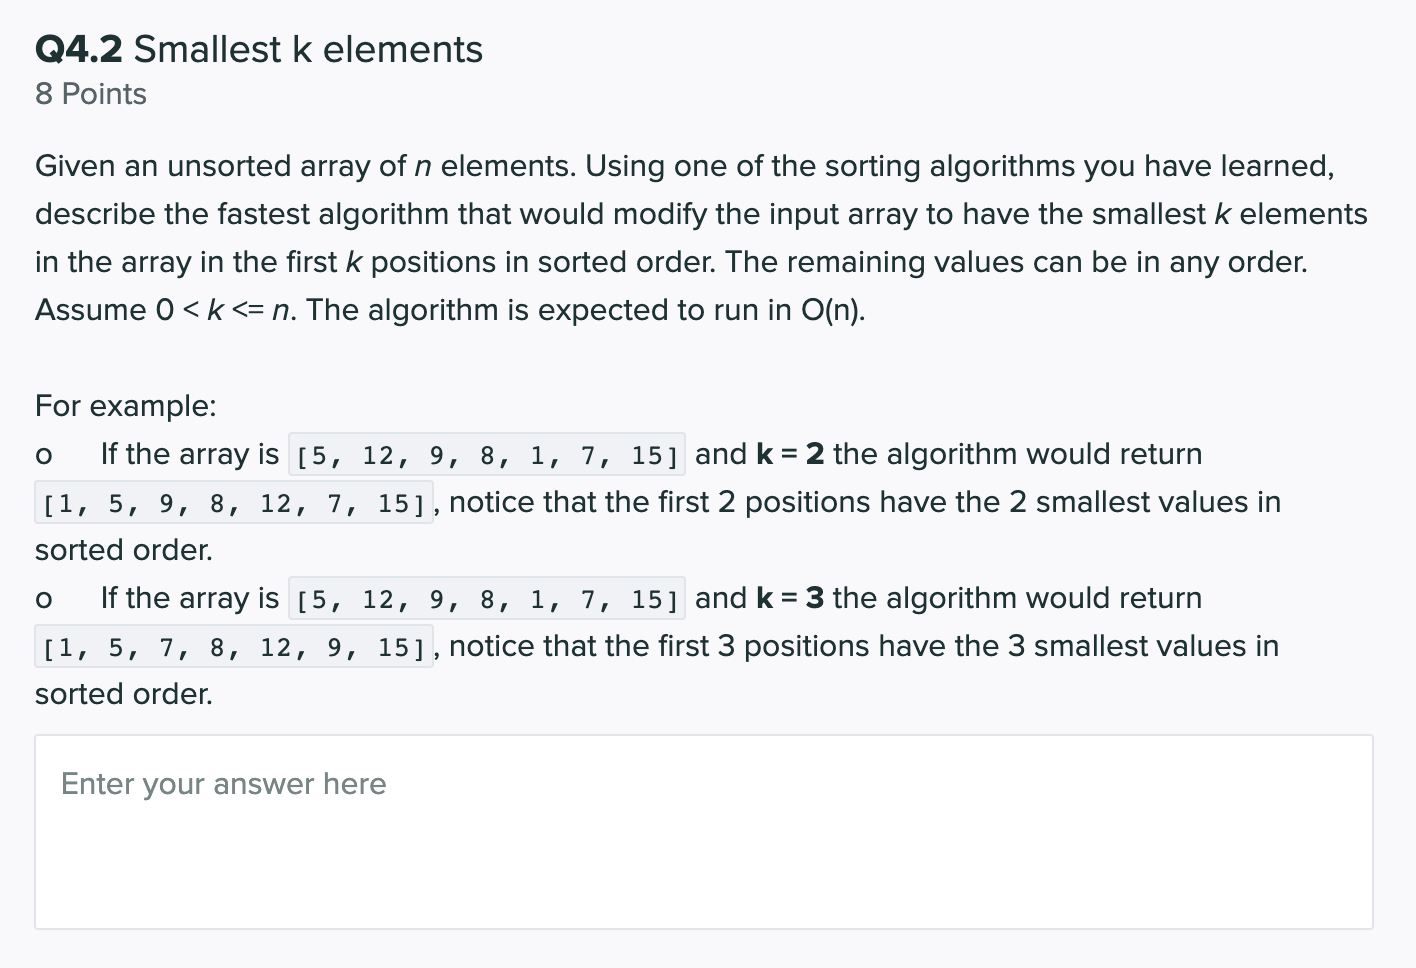Click the result array [1, 5, 9, 8, 12, 7, 15]
The width and height of the screenshot is (1416, 968).
(234, 503)
